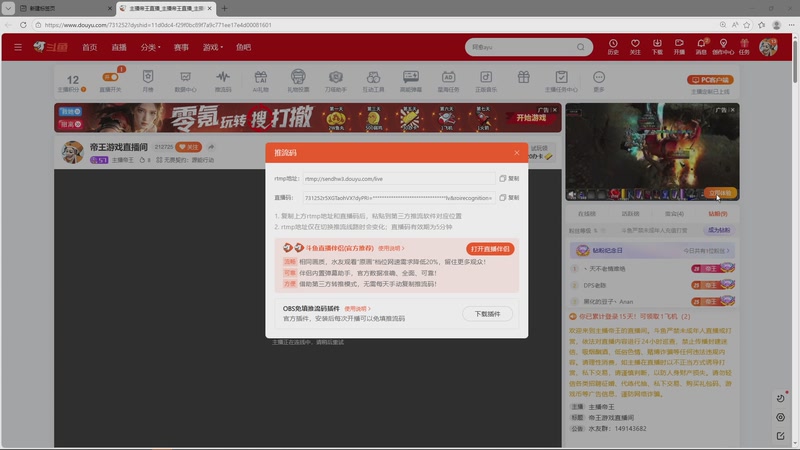This screenshot has height=450, width=800.
Task: Click the gift box toolbar icon
Action: point(523,77)
